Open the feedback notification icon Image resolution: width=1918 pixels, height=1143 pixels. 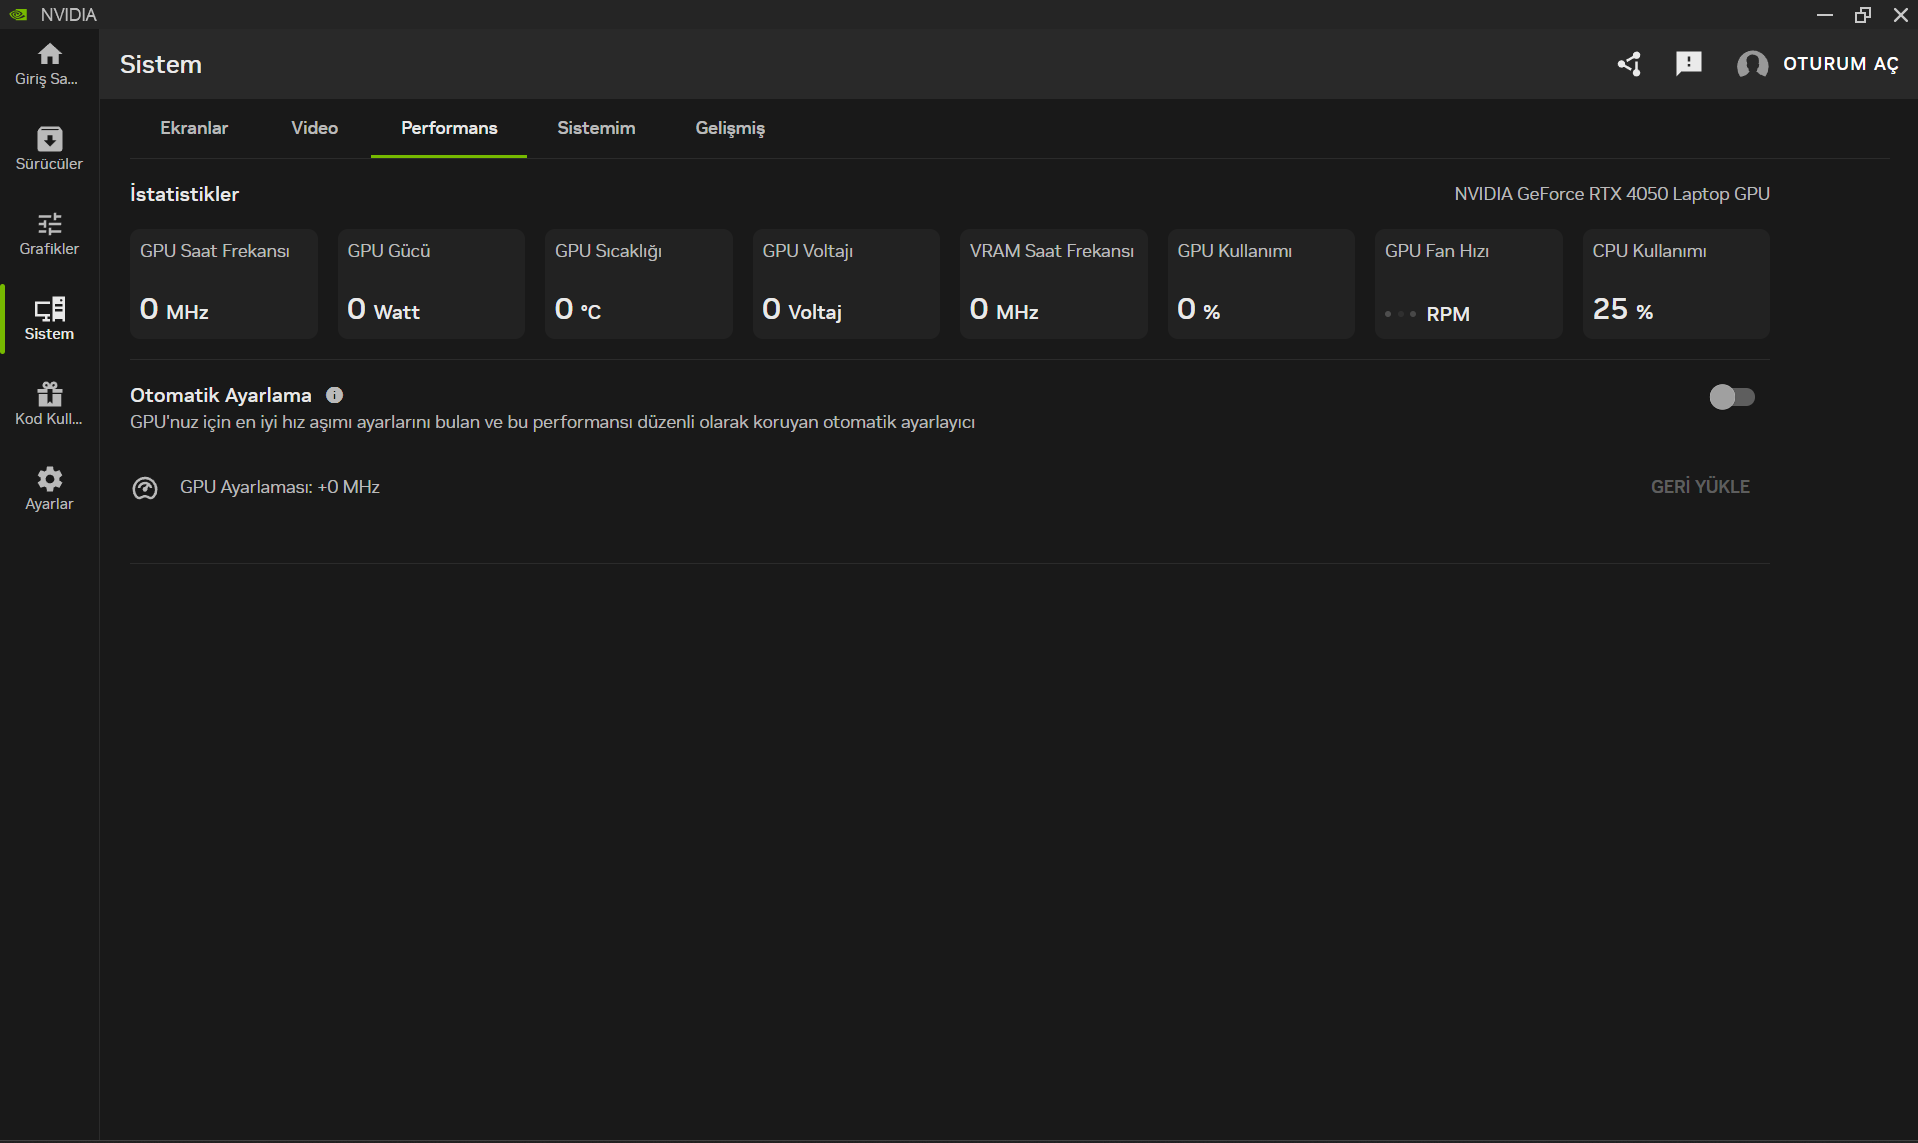pos(1689,64)
